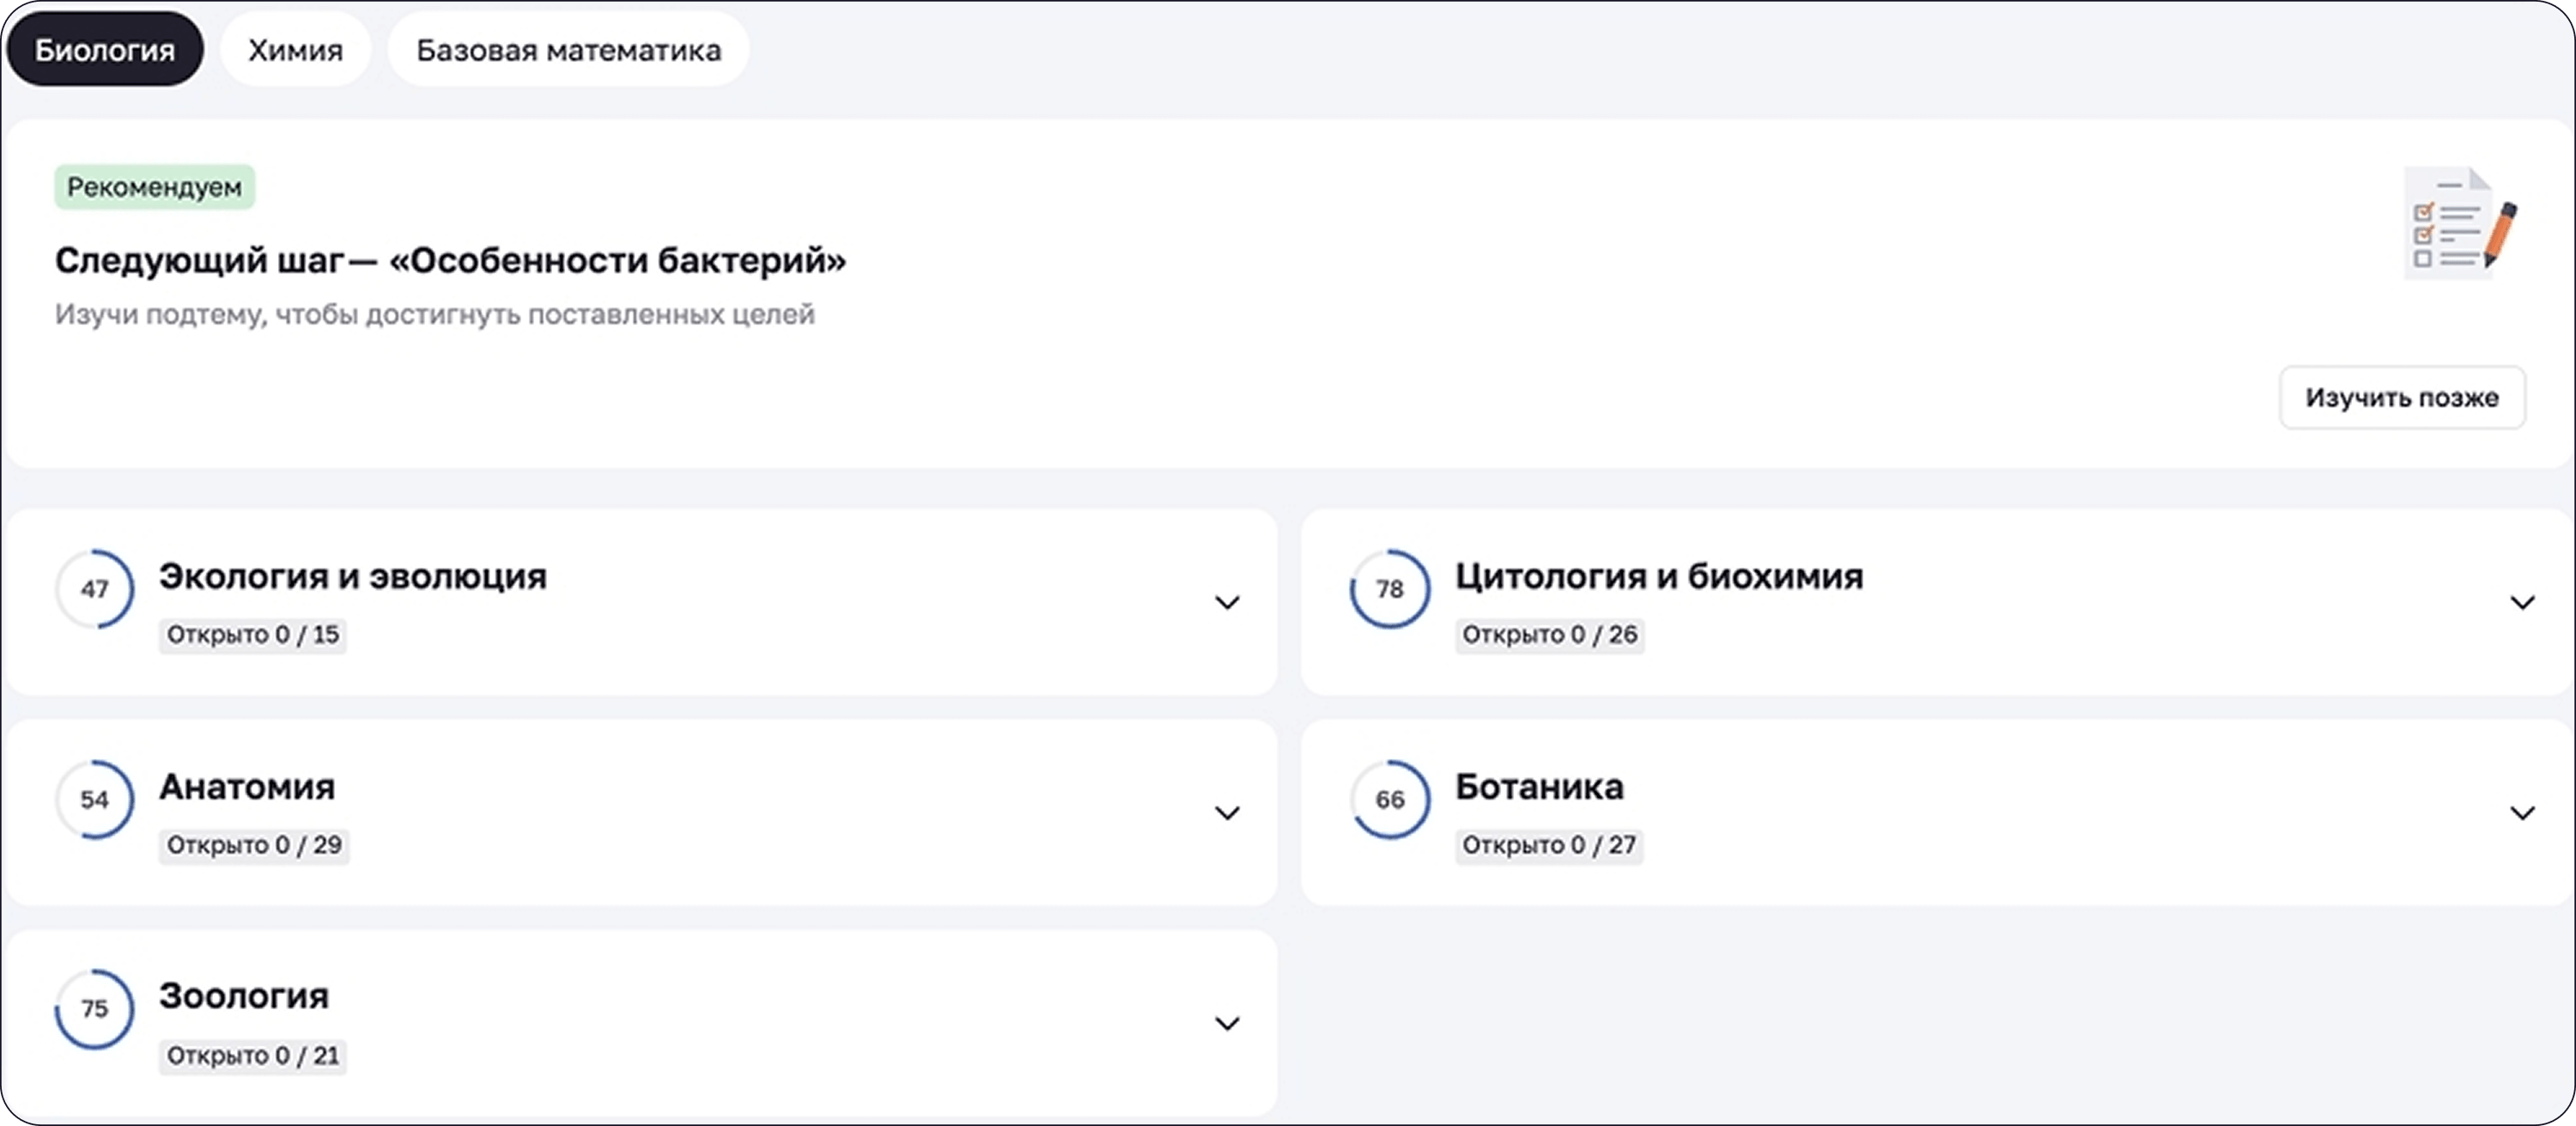Click the checklist with pencil icon
The height and width of the screenshot is (1126, 2576).
click(x=2459, y=223)
